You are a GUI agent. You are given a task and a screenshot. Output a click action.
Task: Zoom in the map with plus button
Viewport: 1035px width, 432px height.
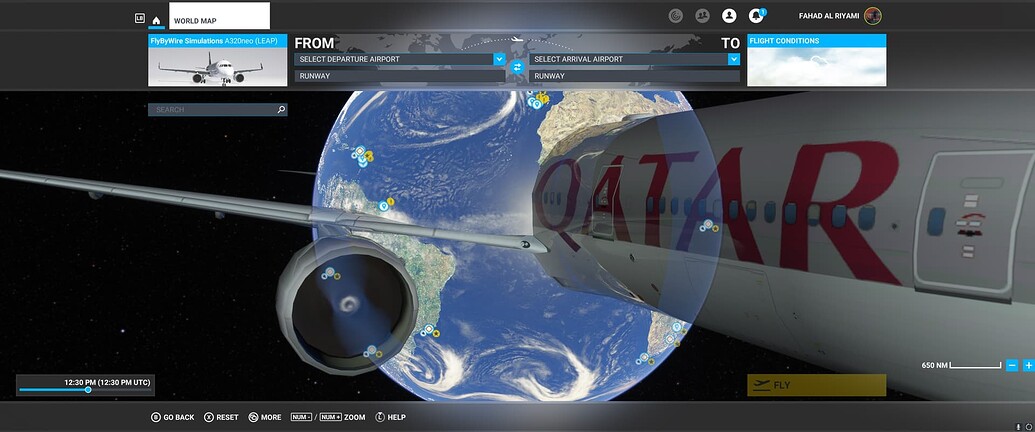coord(1028,365)
